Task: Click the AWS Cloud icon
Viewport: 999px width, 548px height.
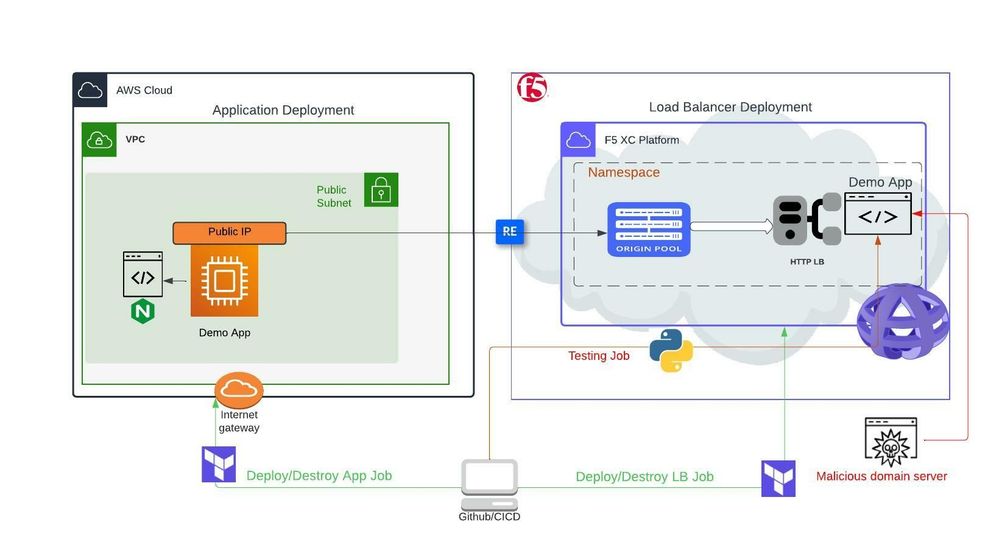Action: click(x=91, y=90)
